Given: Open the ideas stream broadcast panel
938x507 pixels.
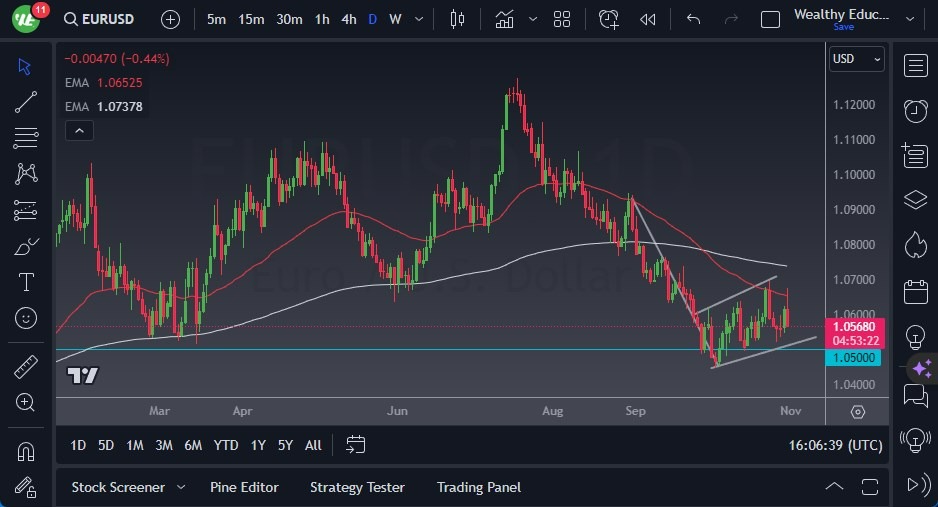Looking at the screenshot, I should click(x=915, y=440).
